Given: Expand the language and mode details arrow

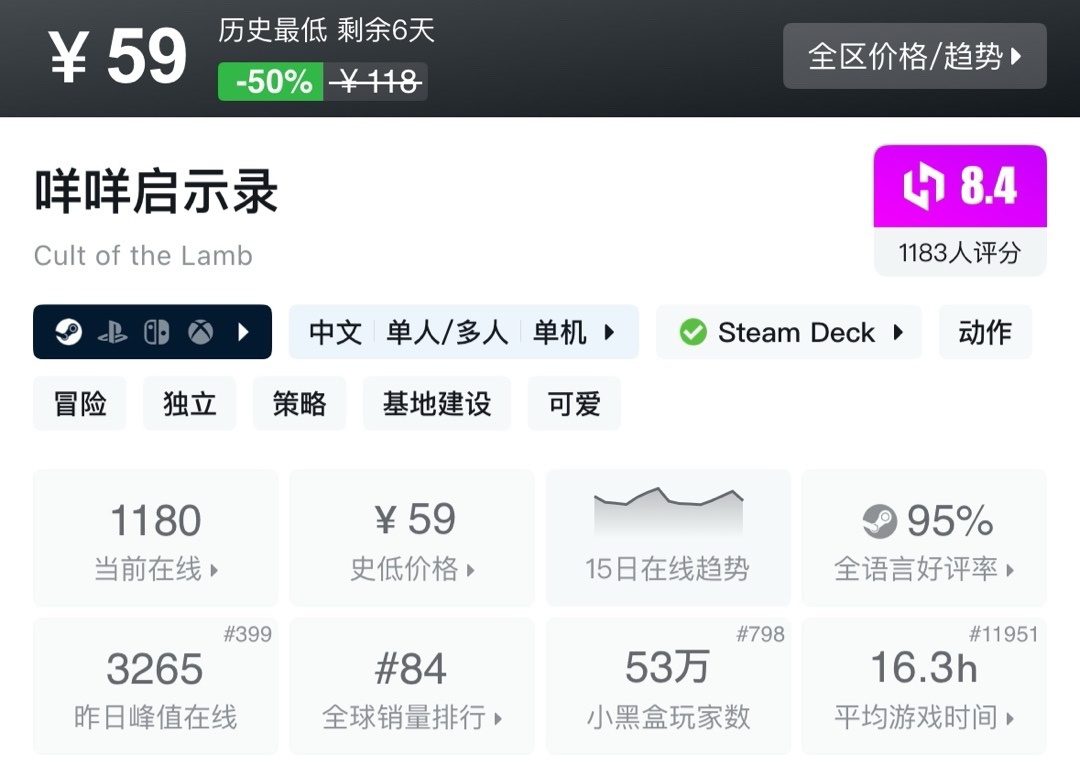Looking at the screenshot, I should pos(609,332).
